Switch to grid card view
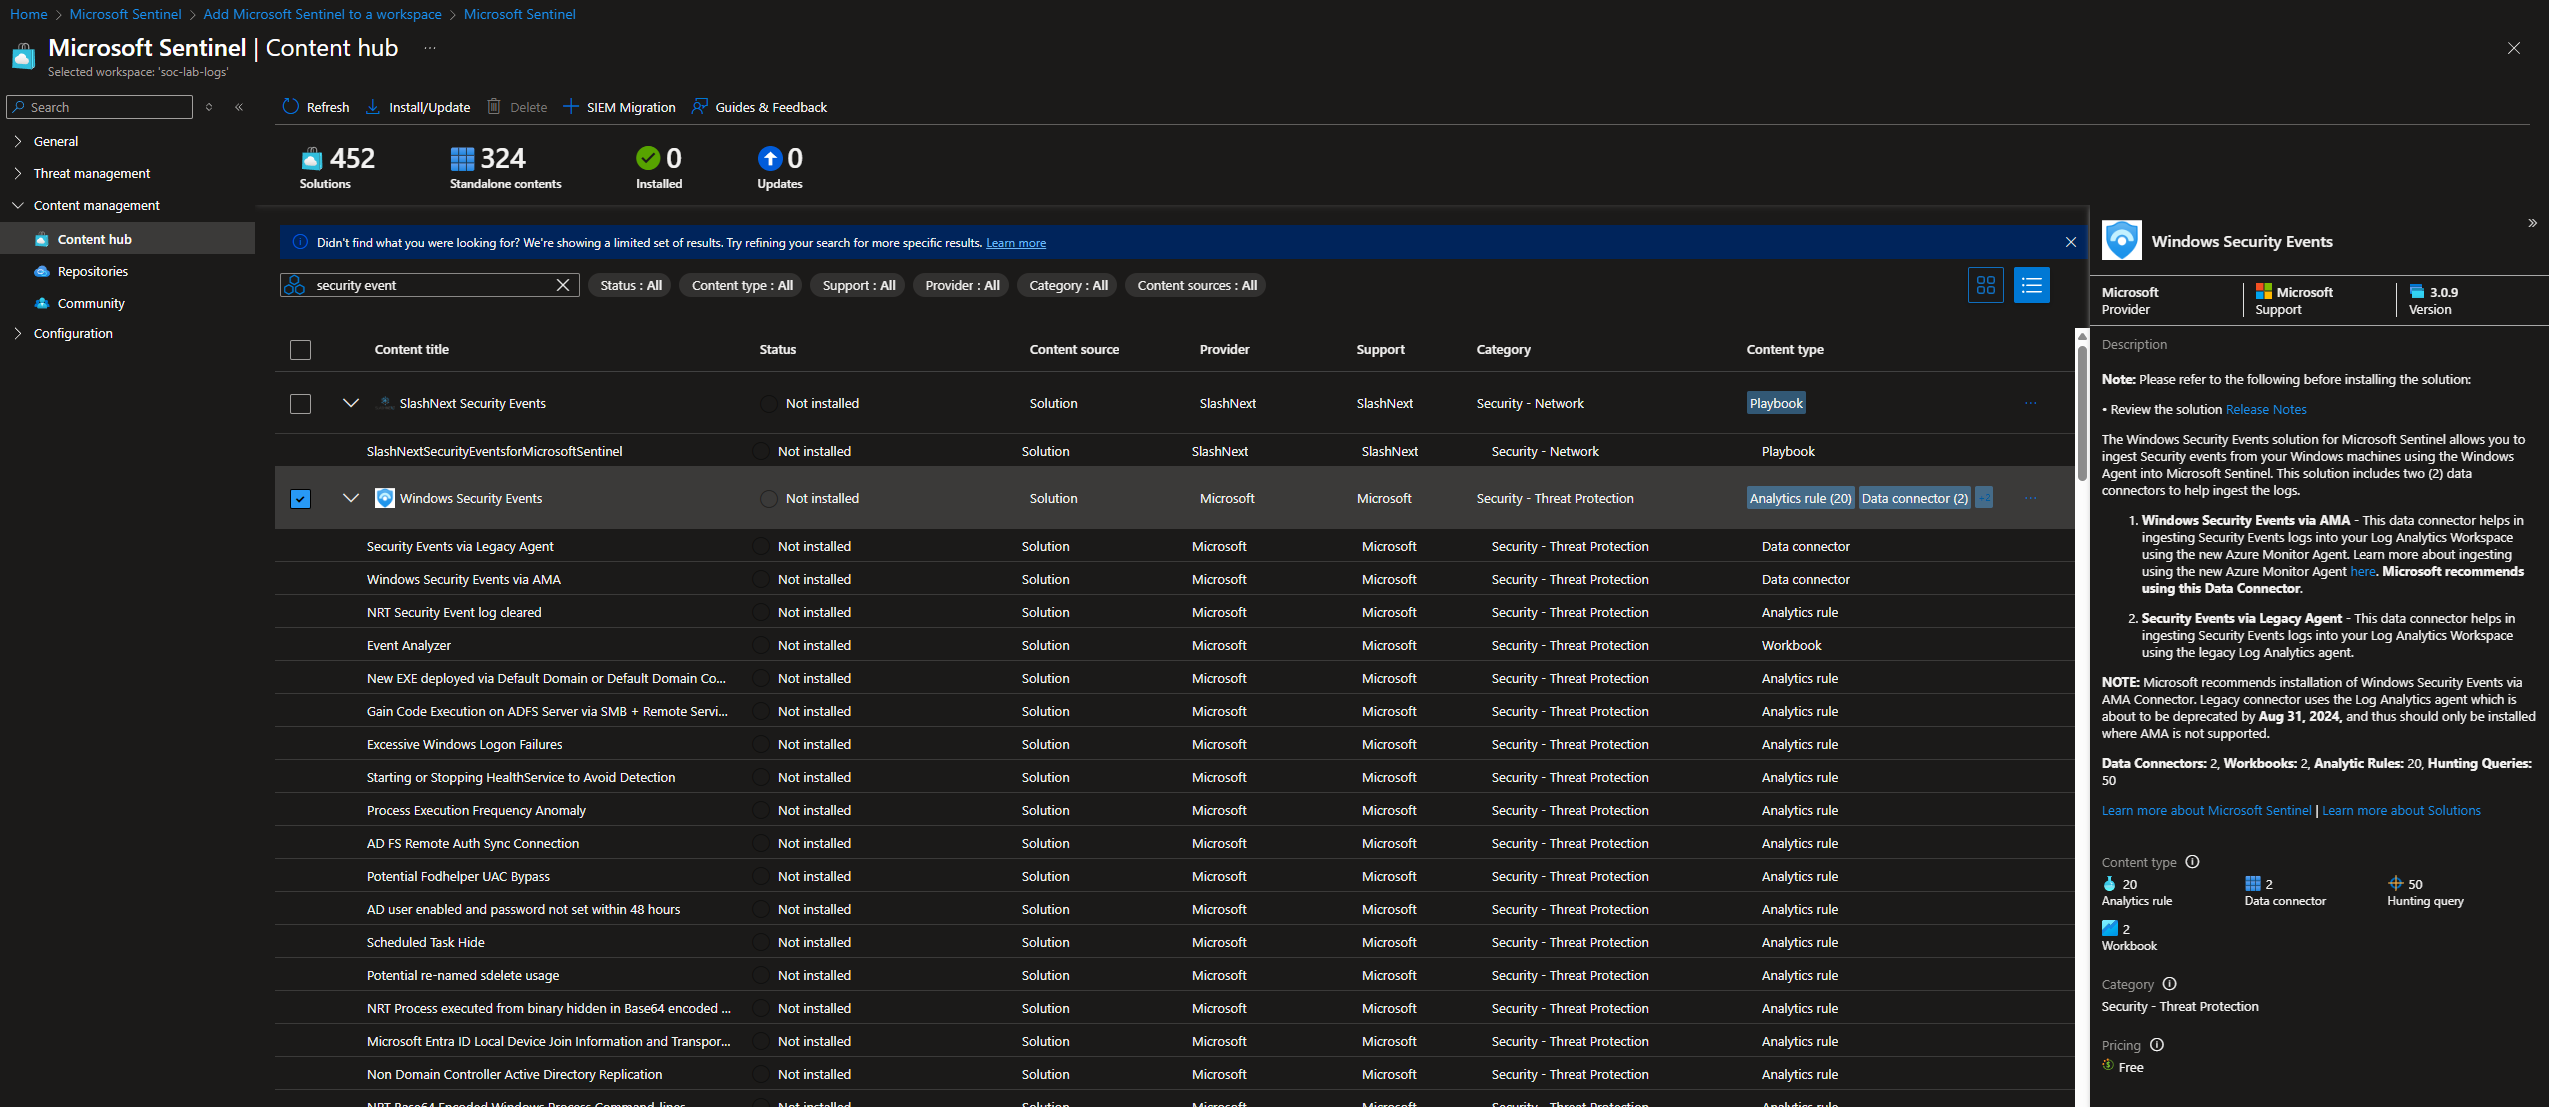 (1985, 285)
